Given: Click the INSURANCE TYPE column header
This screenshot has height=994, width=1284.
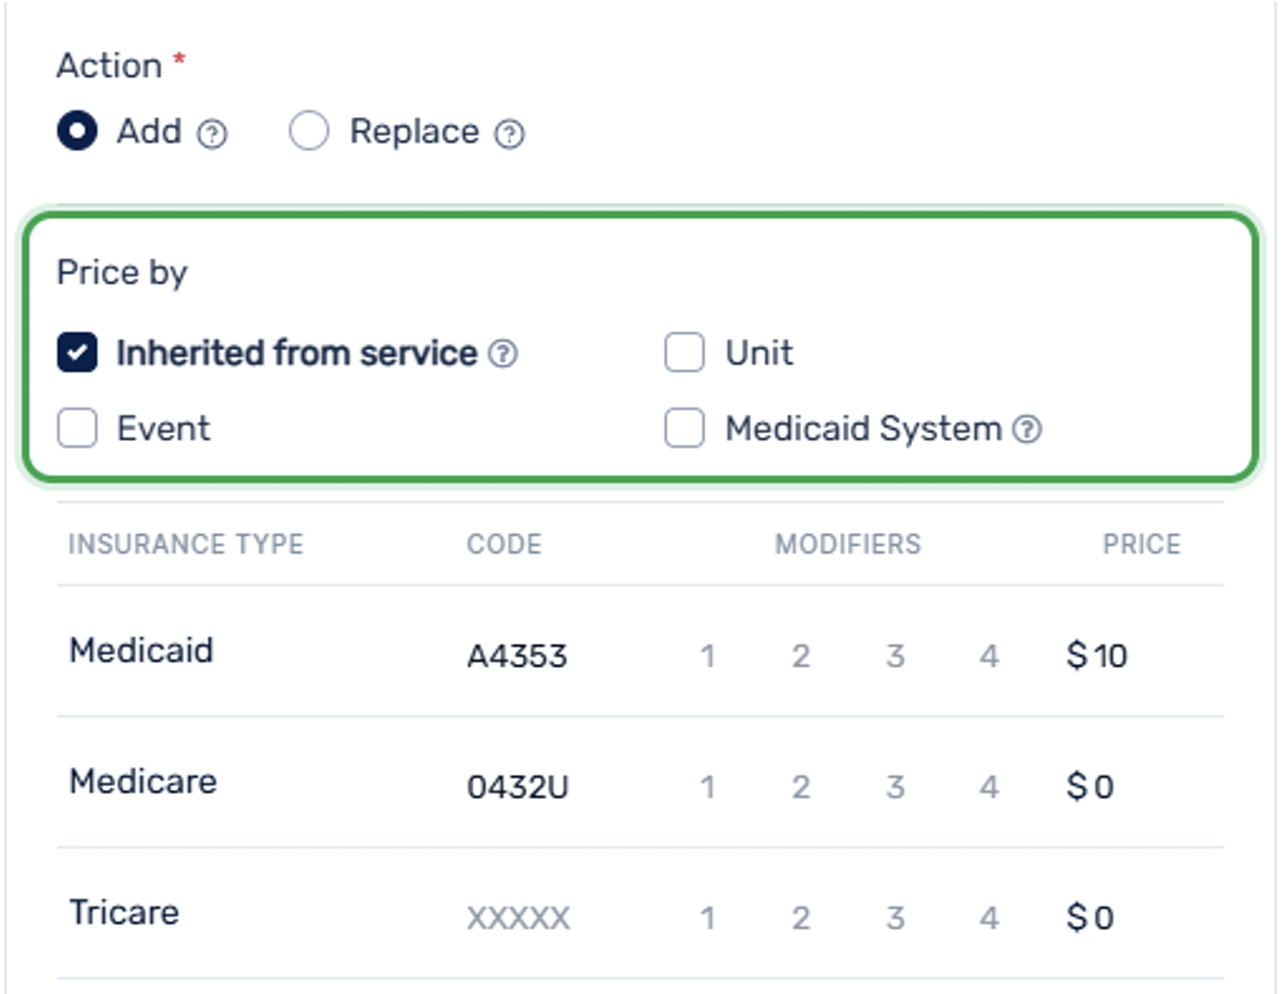Looking at the screenshot, I should (x=186, y=544).
